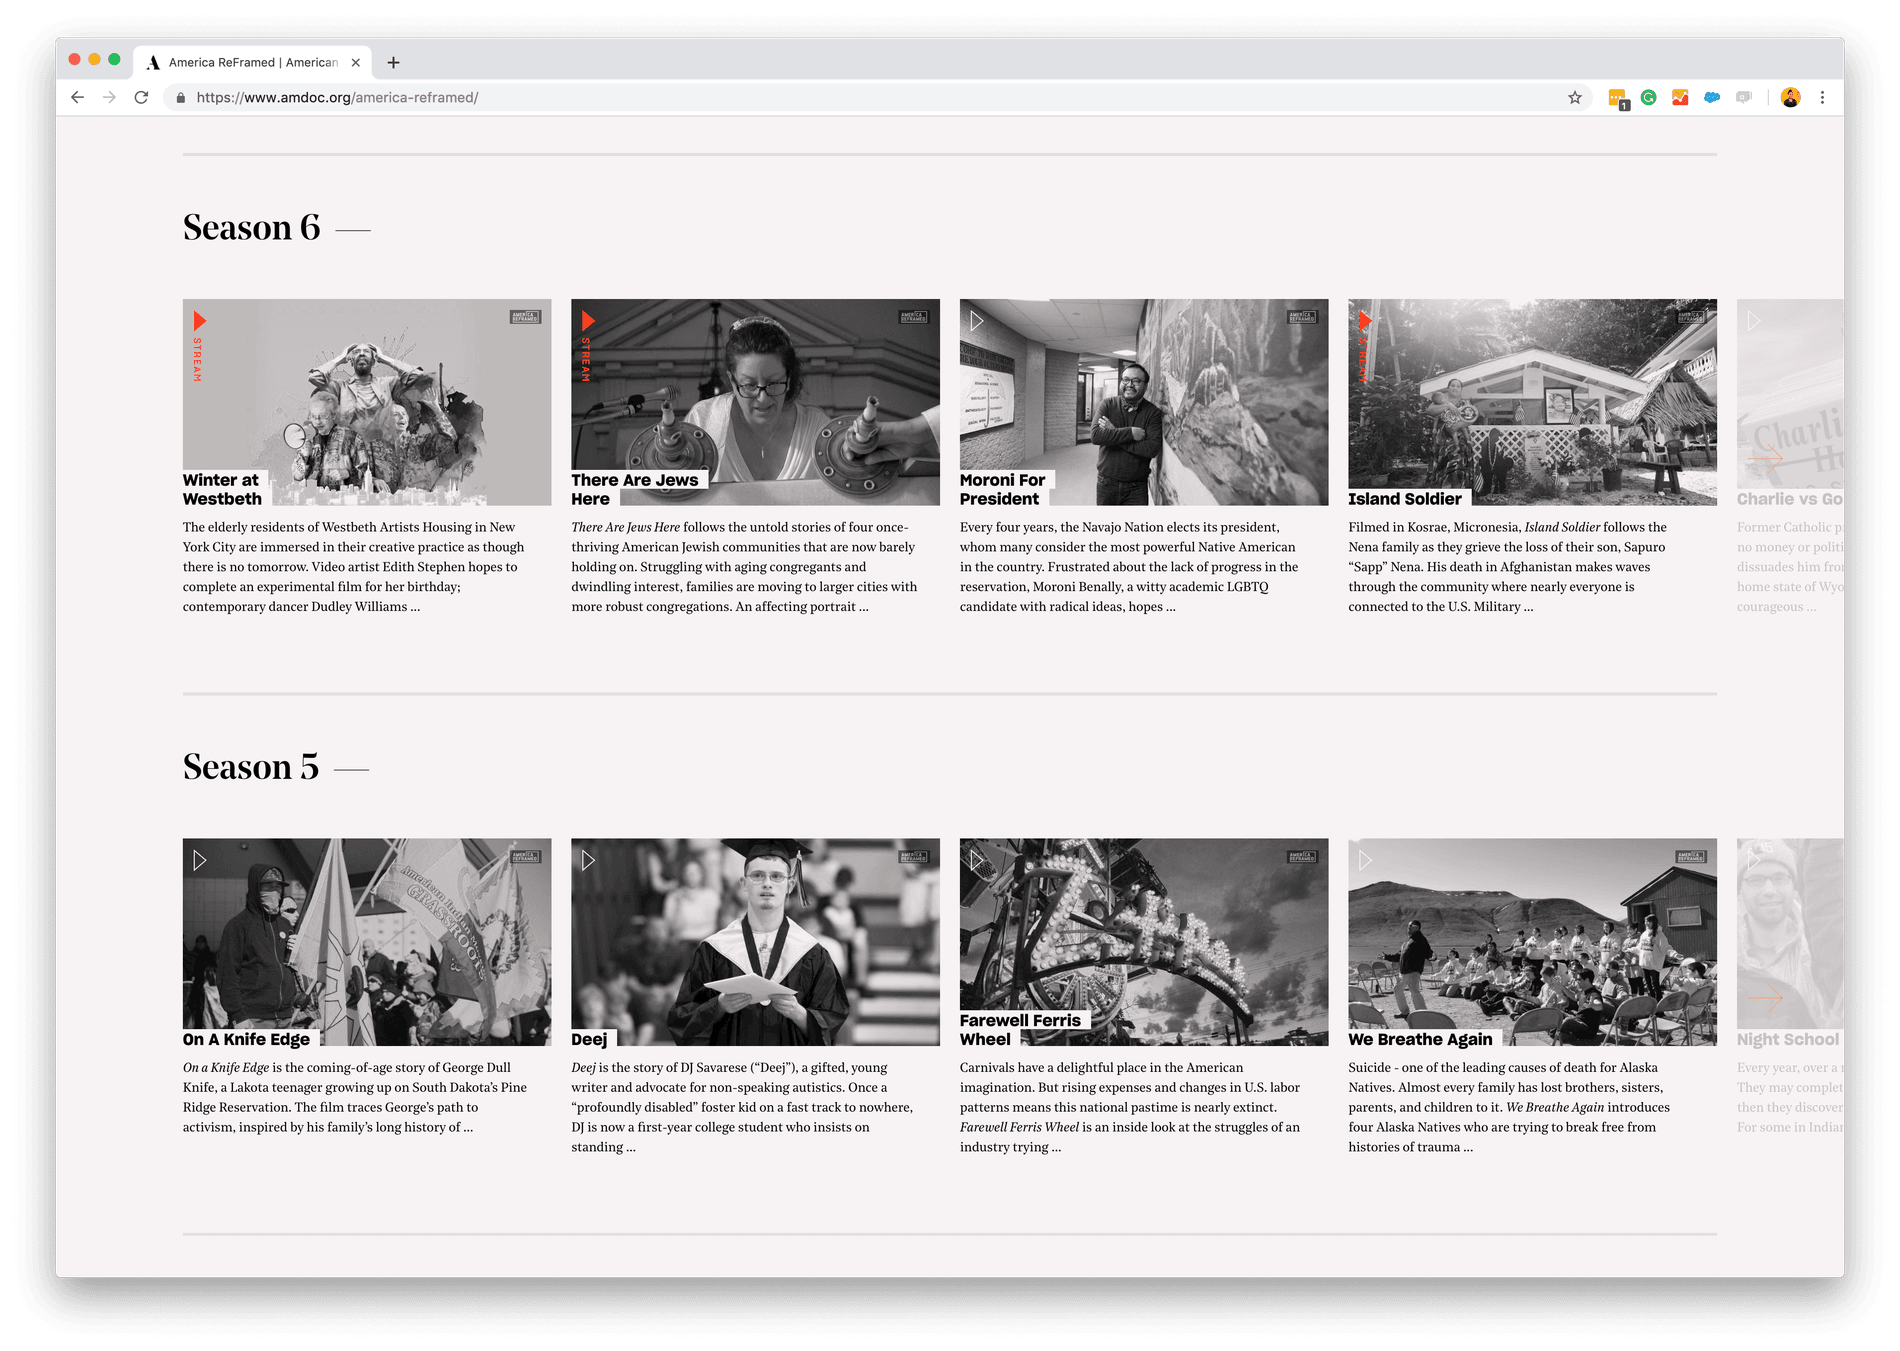
Task: Open the On A Knife Edge title link
Action: point(244,1039)
